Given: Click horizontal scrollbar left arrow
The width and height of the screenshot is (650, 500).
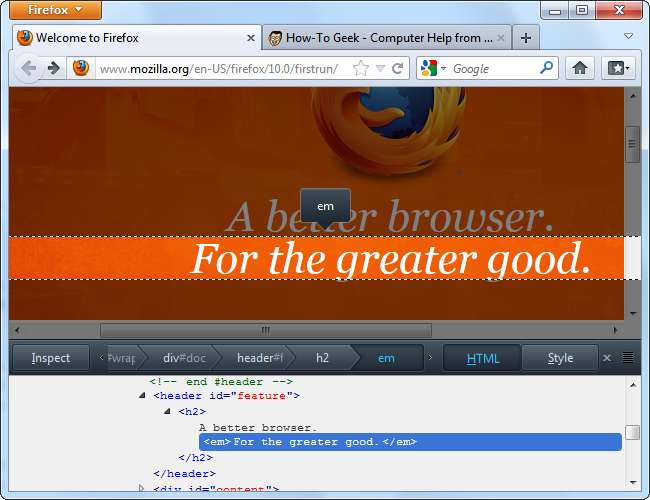Looking at the screenshot, I should (17, 330).
